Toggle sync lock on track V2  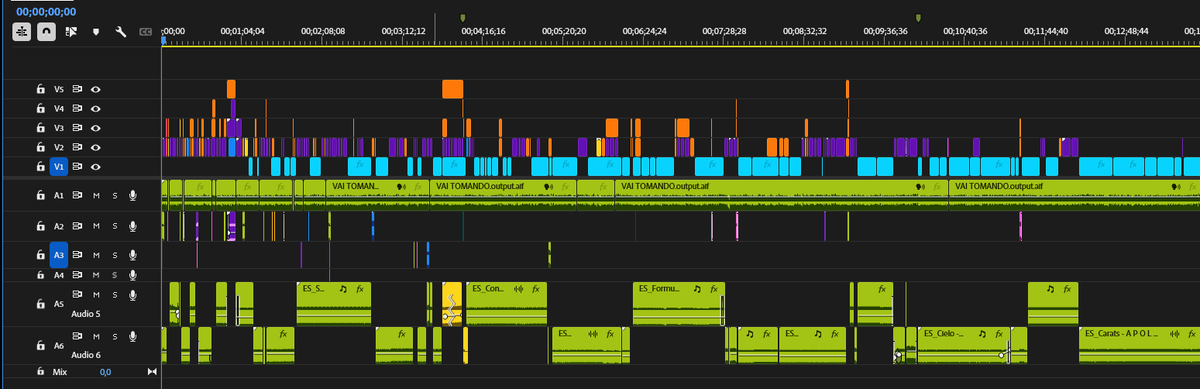77,147
